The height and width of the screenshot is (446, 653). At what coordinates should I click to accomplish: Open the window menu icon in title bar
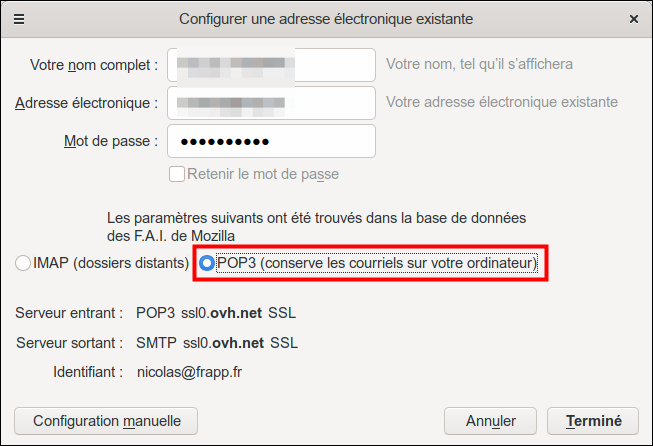pyautogui.click(x=20, y=19)
